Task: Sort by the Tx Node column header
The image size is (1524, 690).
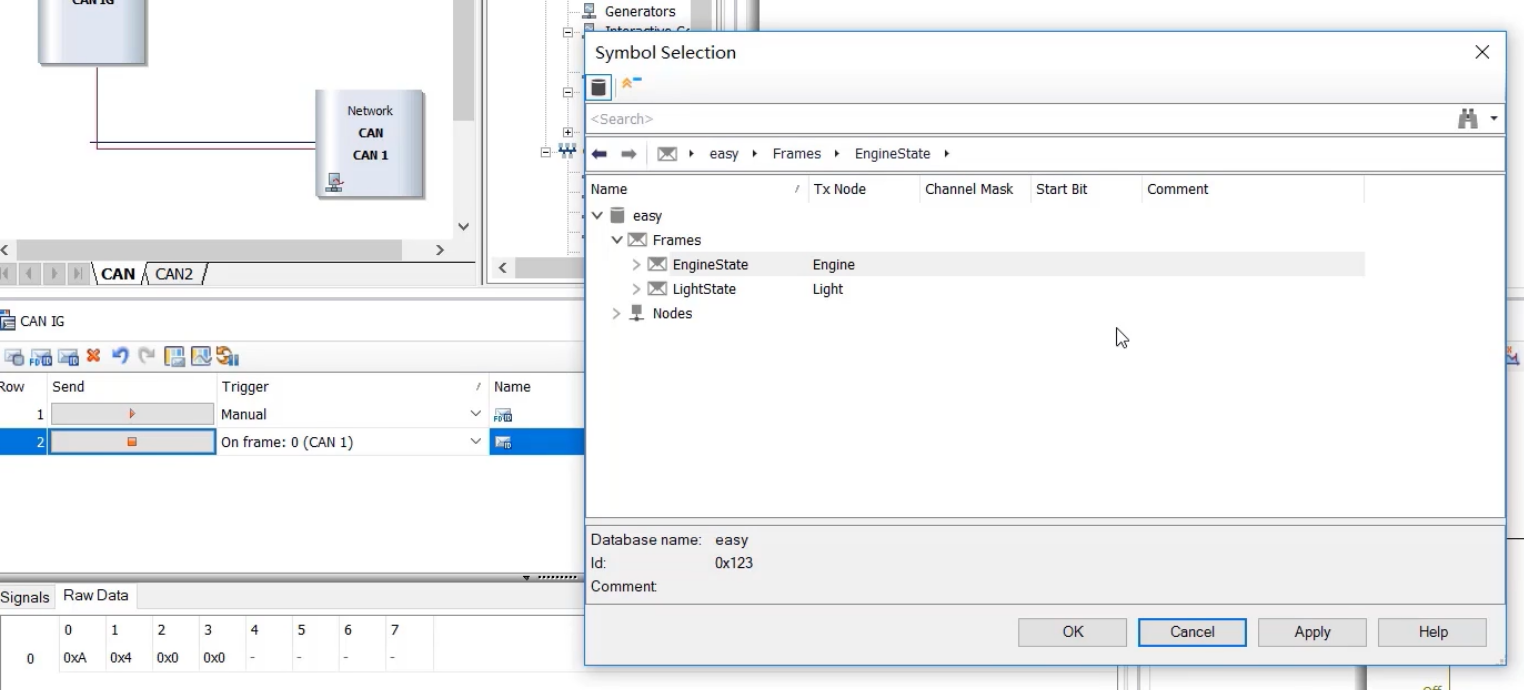Action: [864, 189]
